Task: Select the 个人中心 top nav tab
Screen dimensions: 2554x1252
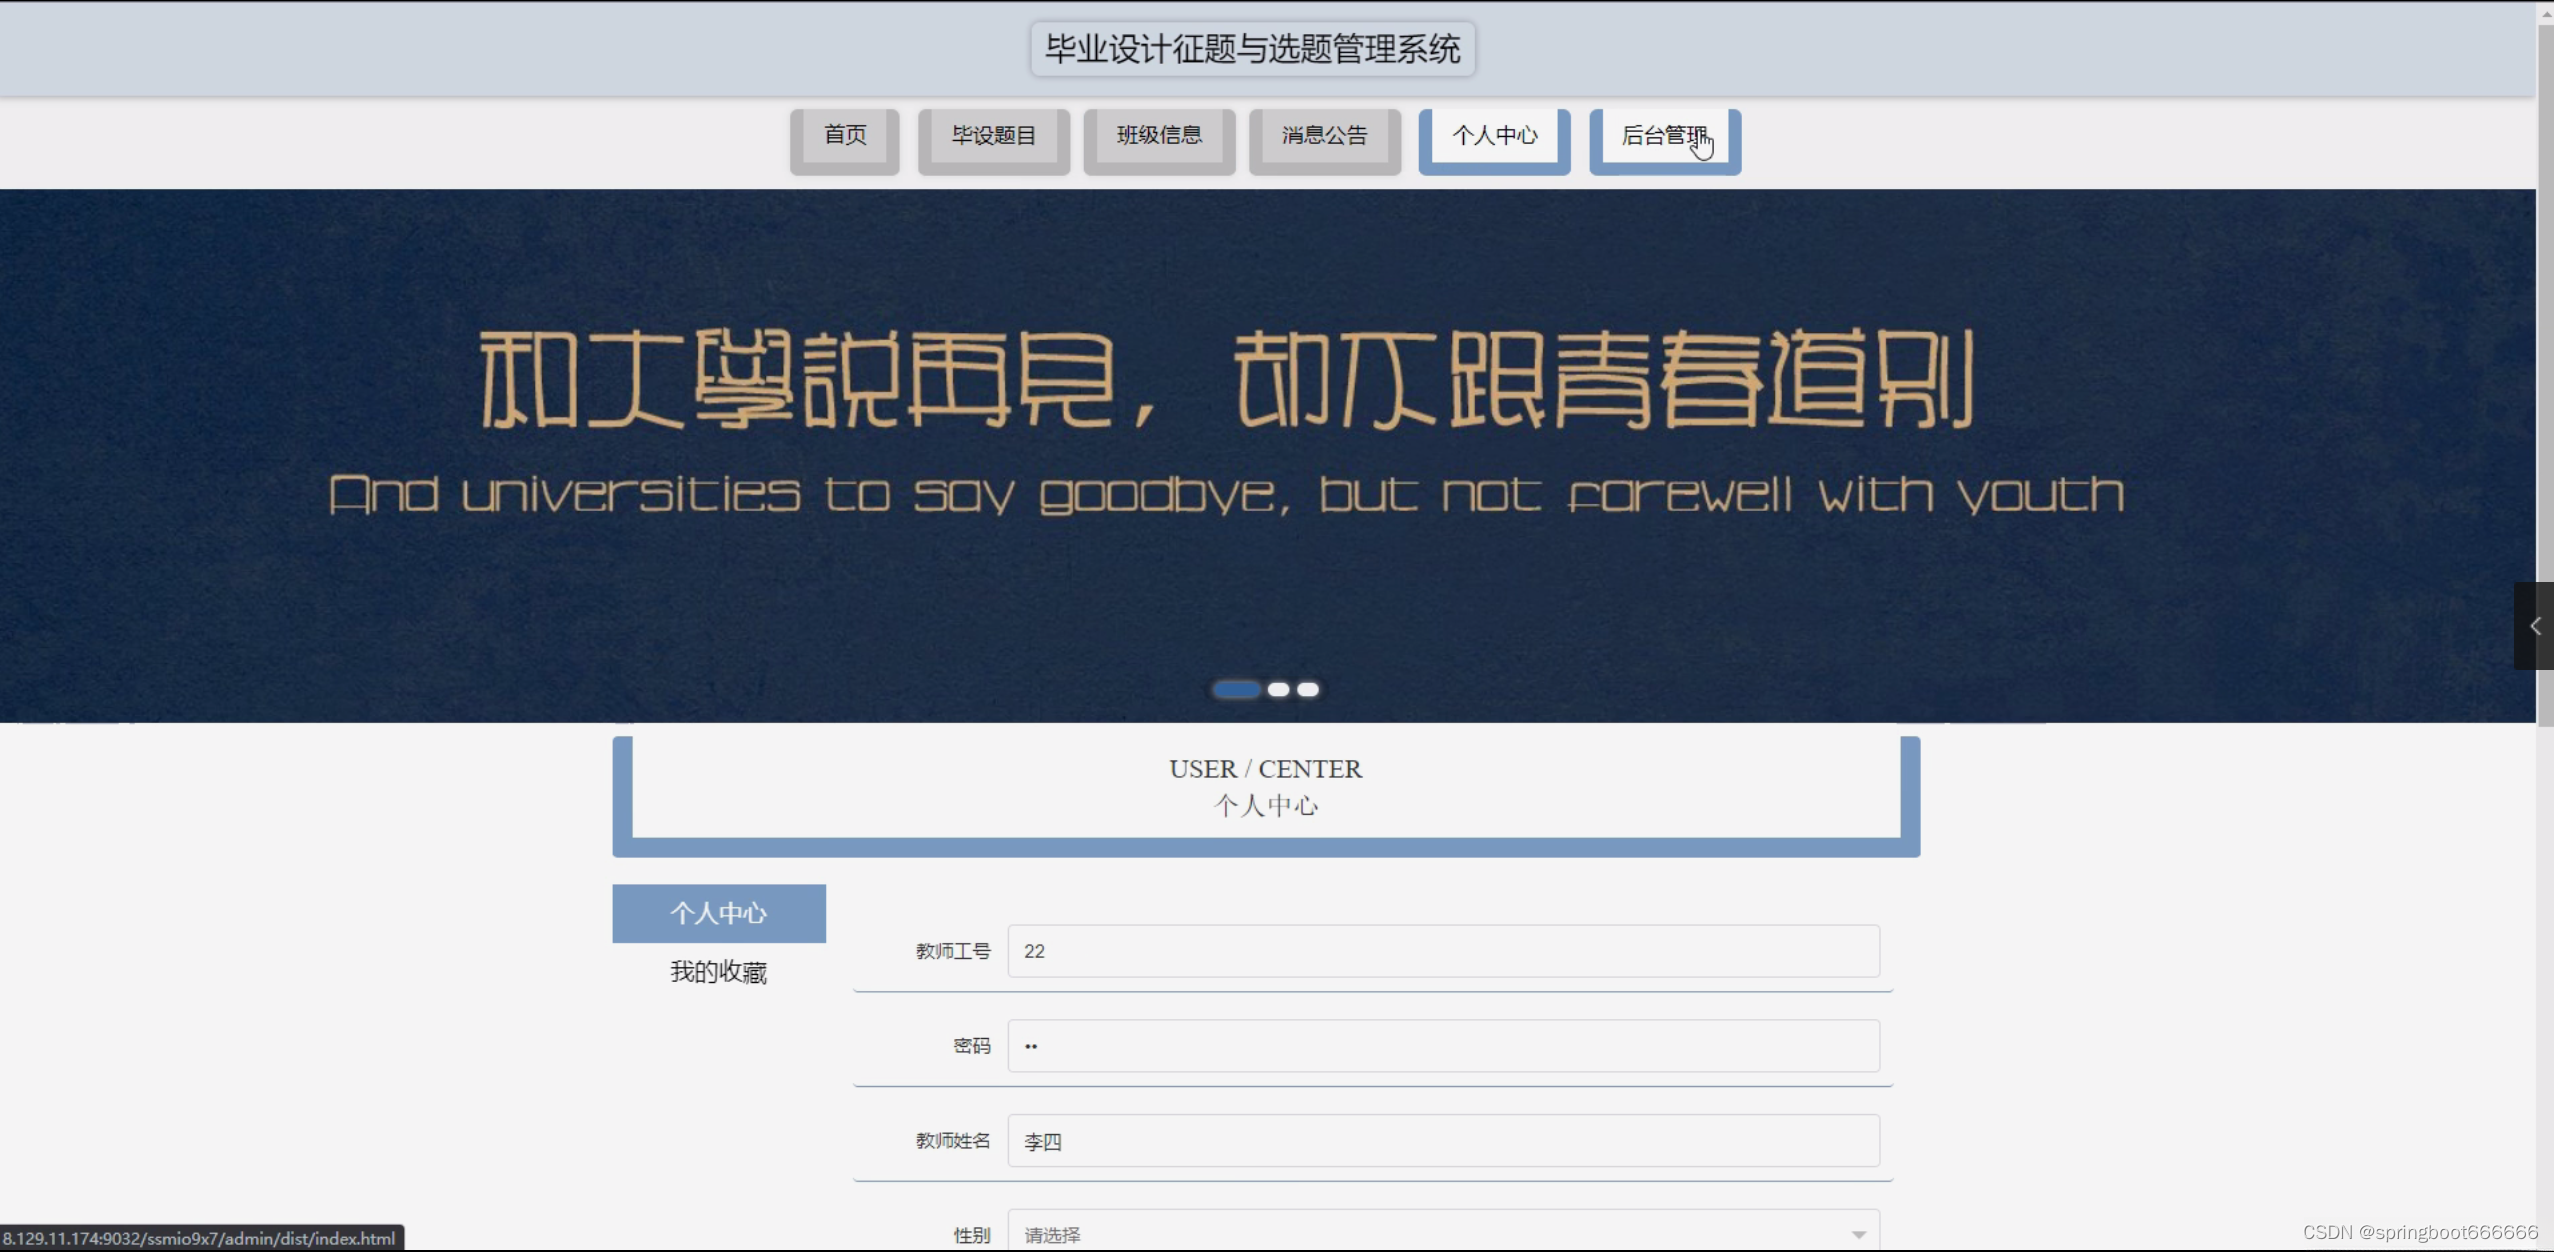Action: pyautogui.click(x=1494, y=136)
